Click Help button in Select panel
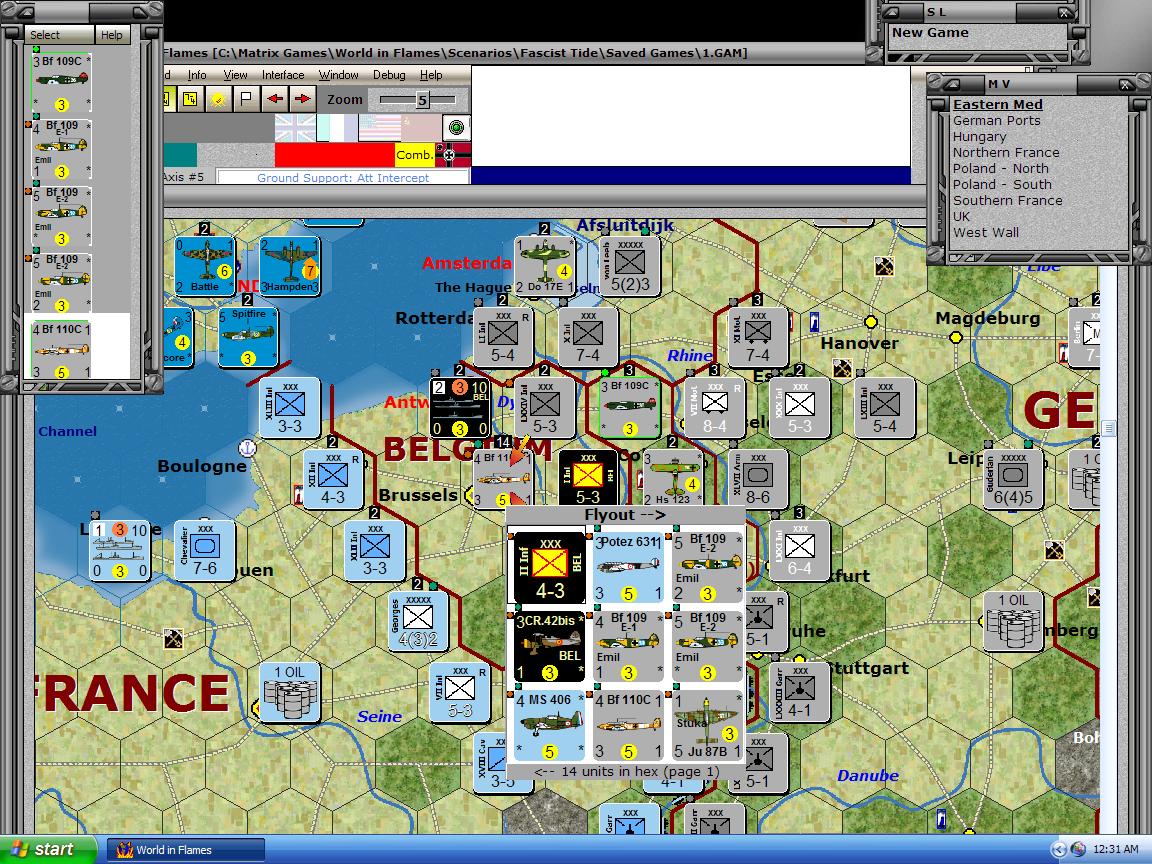 click(x=112, y=35)
